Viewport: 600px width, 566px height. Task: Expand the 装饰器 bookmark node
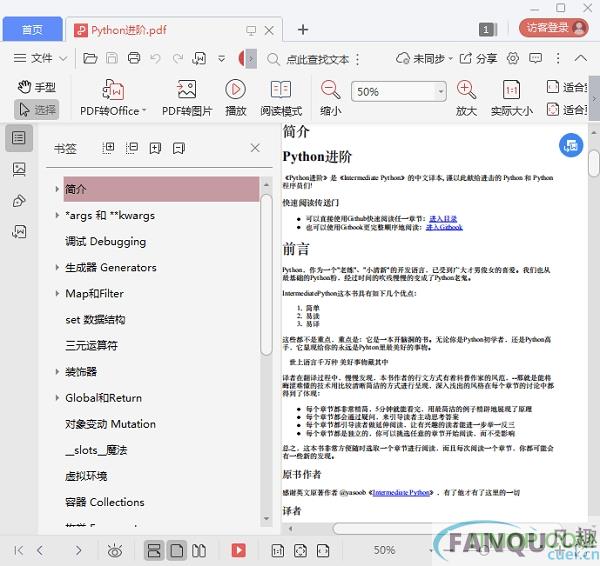(x=57, y=372)
